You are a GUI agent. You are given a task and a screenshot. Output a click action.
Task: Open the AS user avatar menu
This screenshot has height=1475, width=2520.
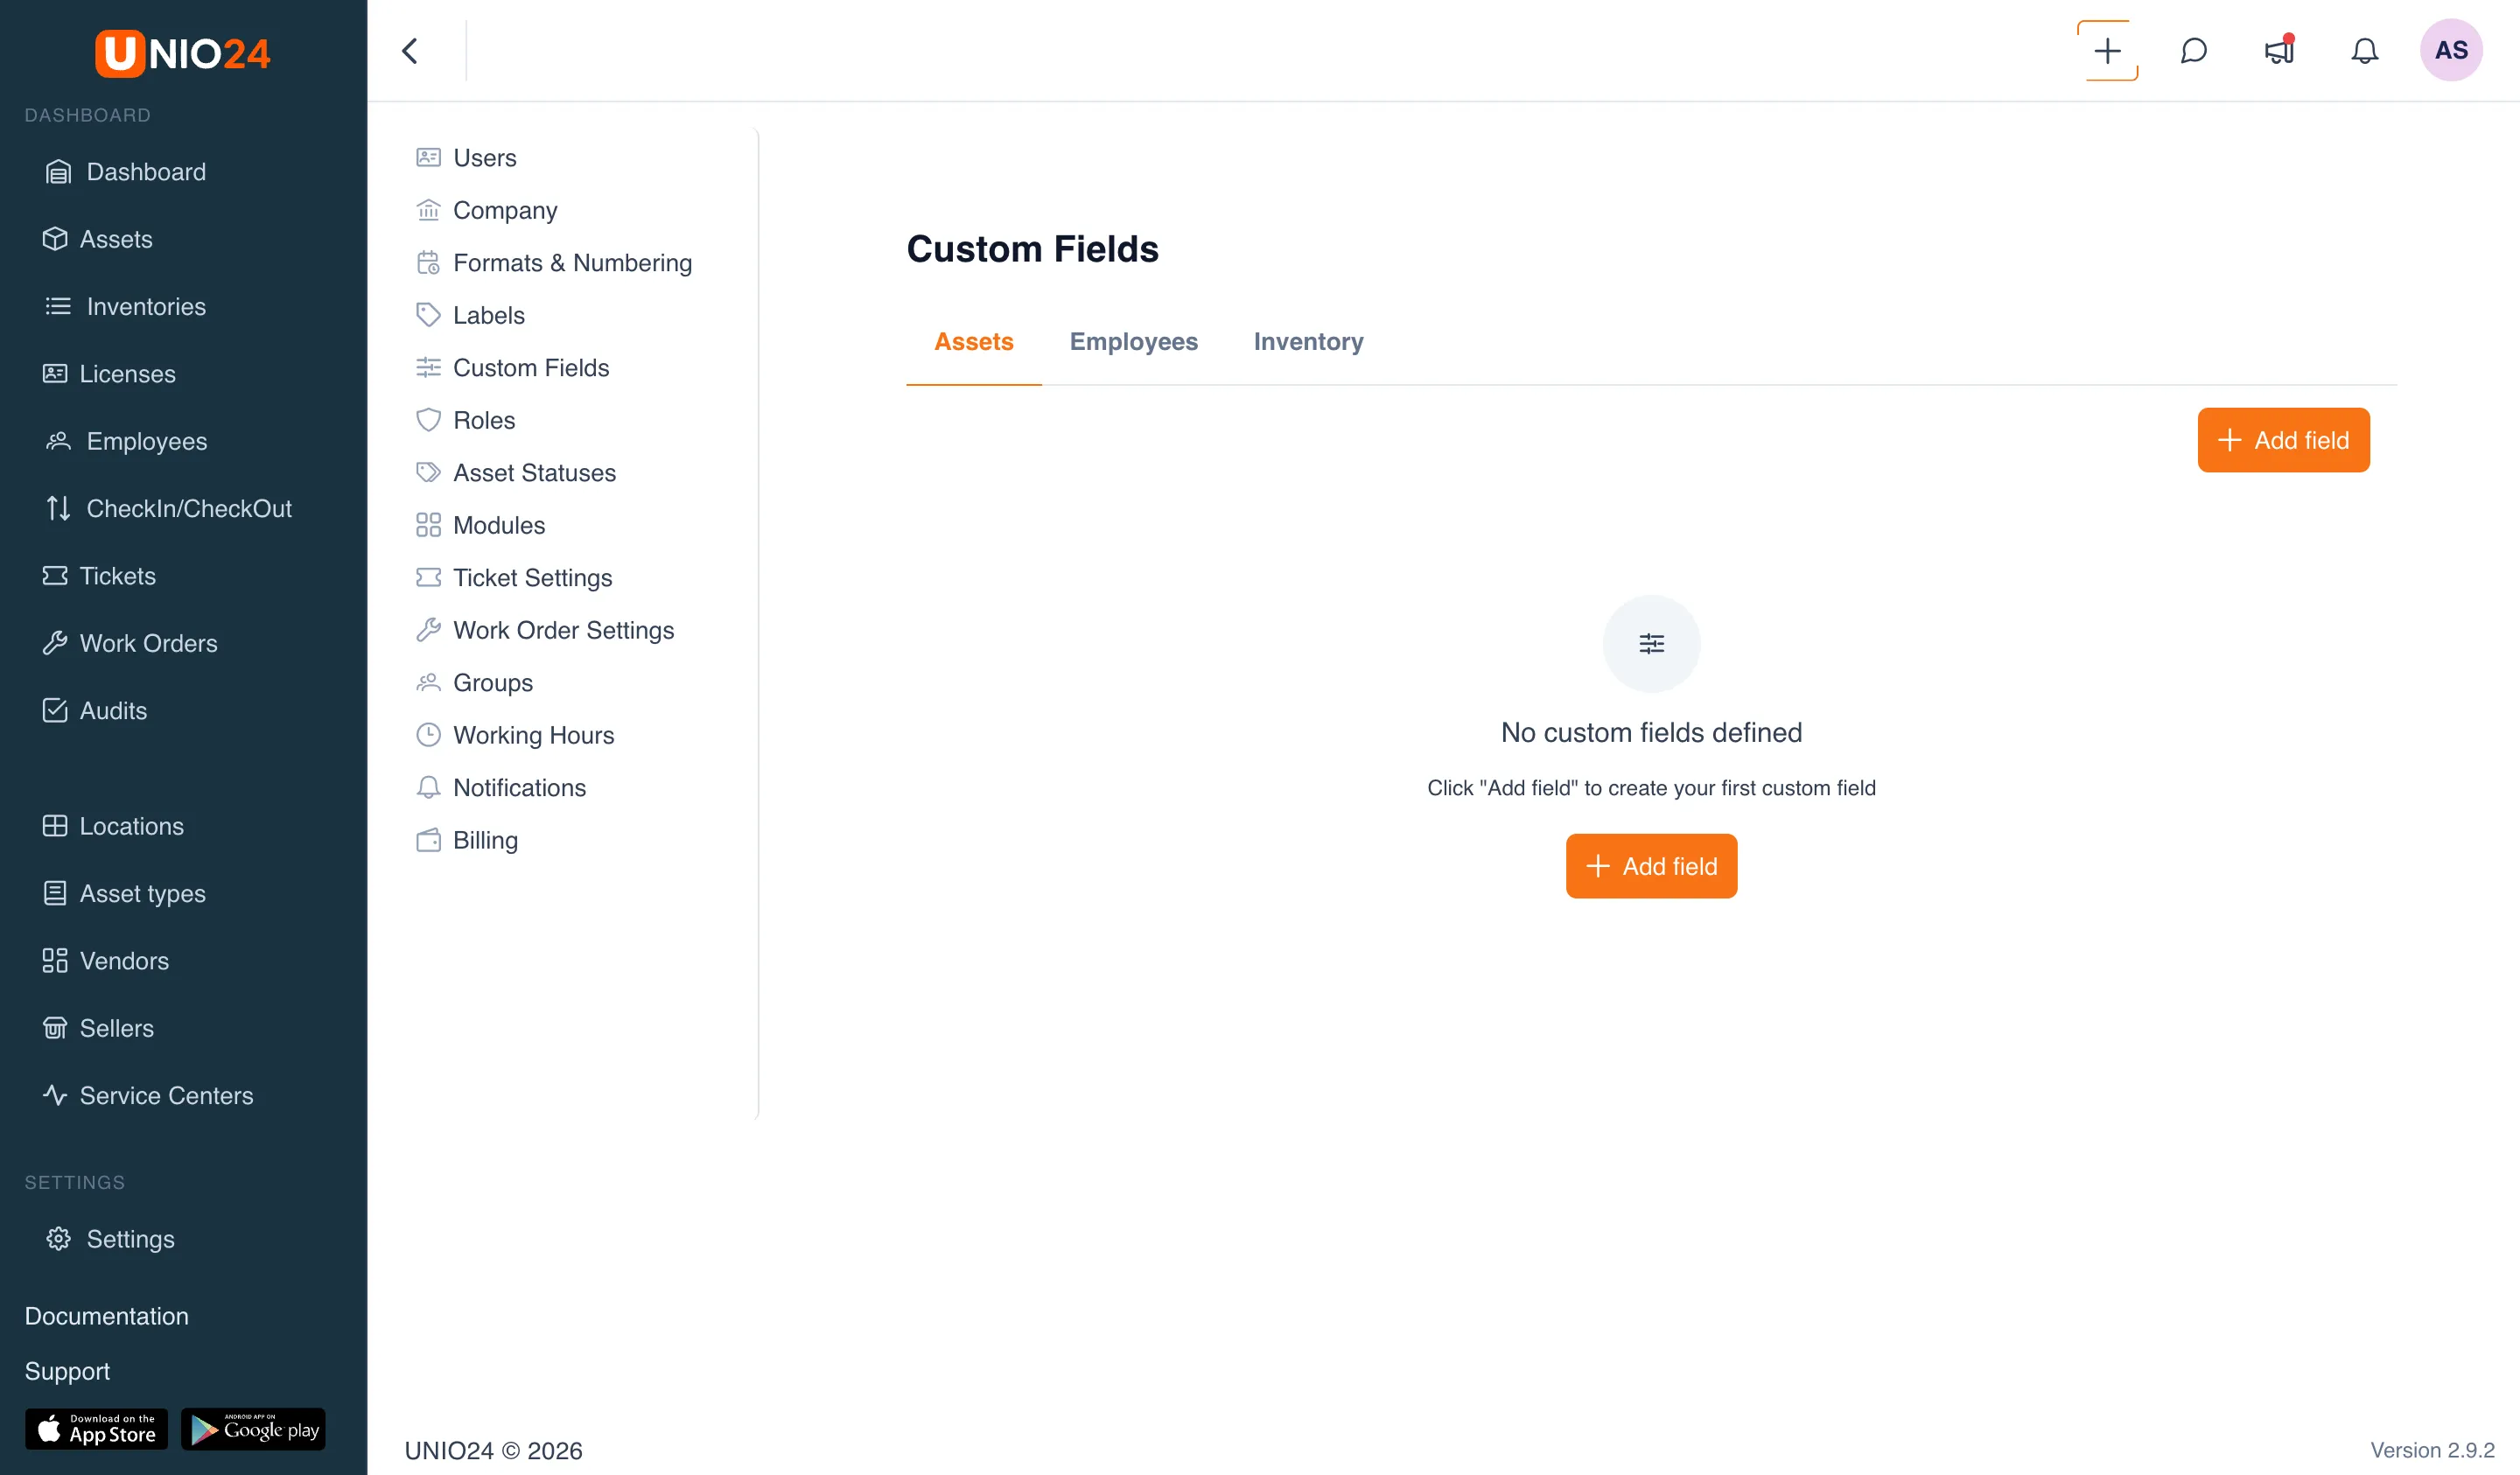click(x=2451, y=51)
